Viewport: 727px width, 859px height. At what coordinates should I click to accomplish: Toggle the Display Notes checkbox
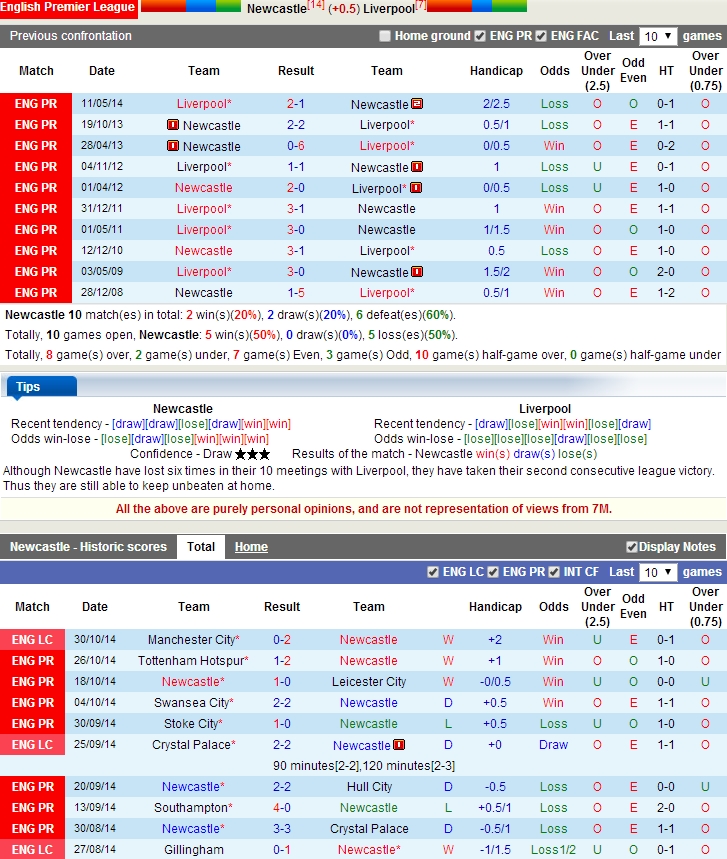632,547
